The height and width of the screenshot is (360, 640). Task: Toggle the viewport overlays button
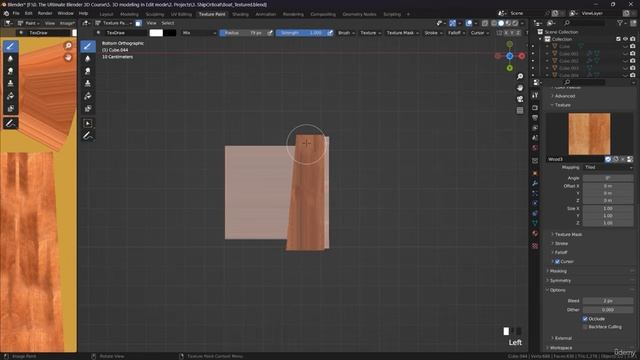pyautogui.click(x=469, y=23)
